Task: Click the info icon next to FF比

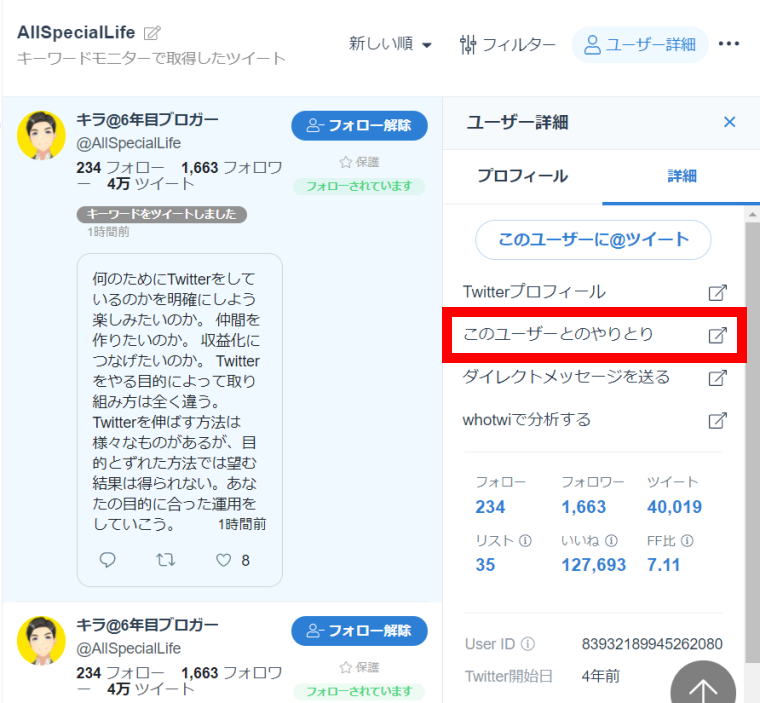Action: (x=687, y=541)
